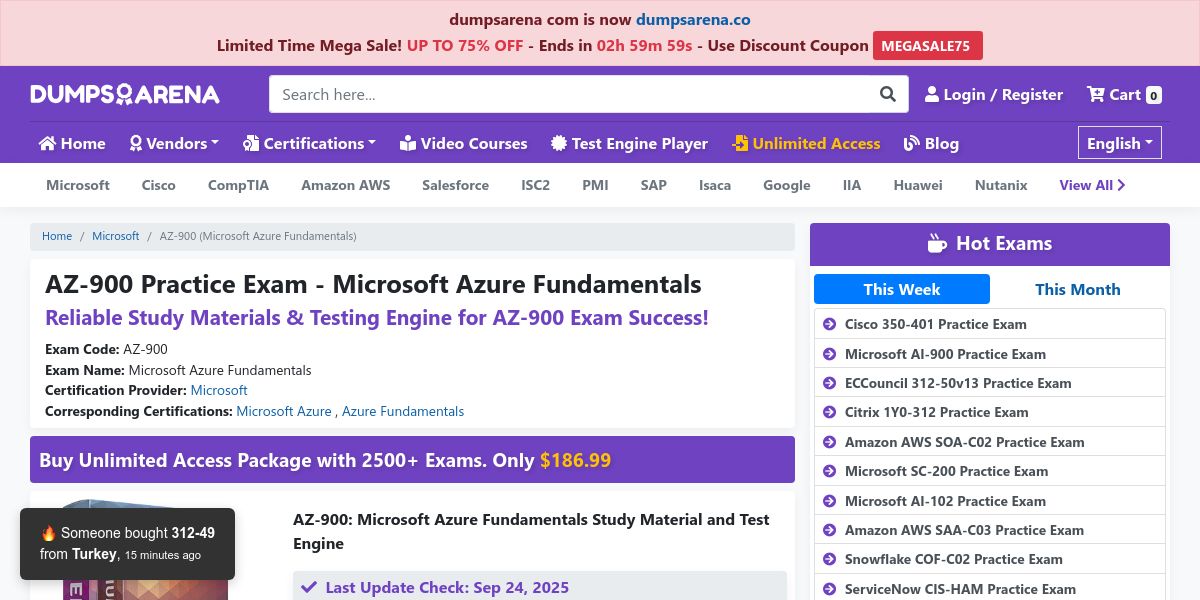Click the Test Engine Player gear icon
Screen dimensions: 1200x600
click(x=559, y=143)
